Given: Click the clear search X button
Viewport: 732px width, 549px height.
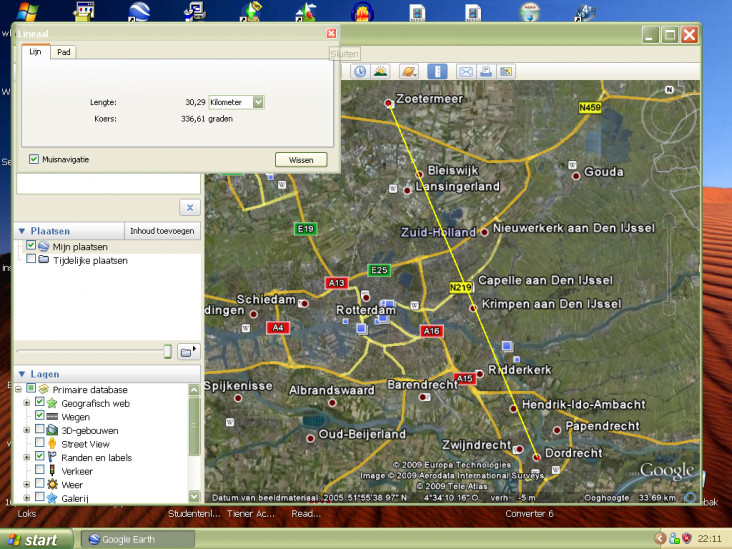Looking at the screenshot, I should 190,208.
